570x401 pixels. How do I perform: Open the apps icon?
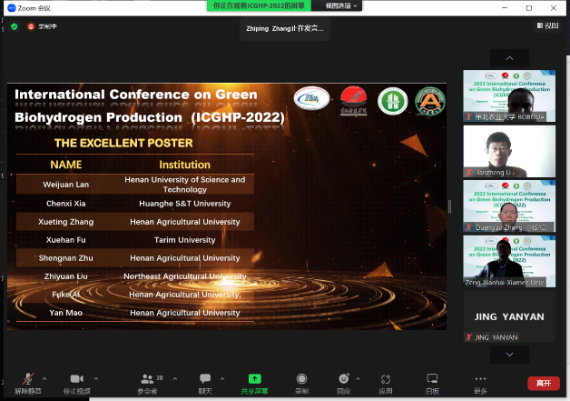click(385, 379)
